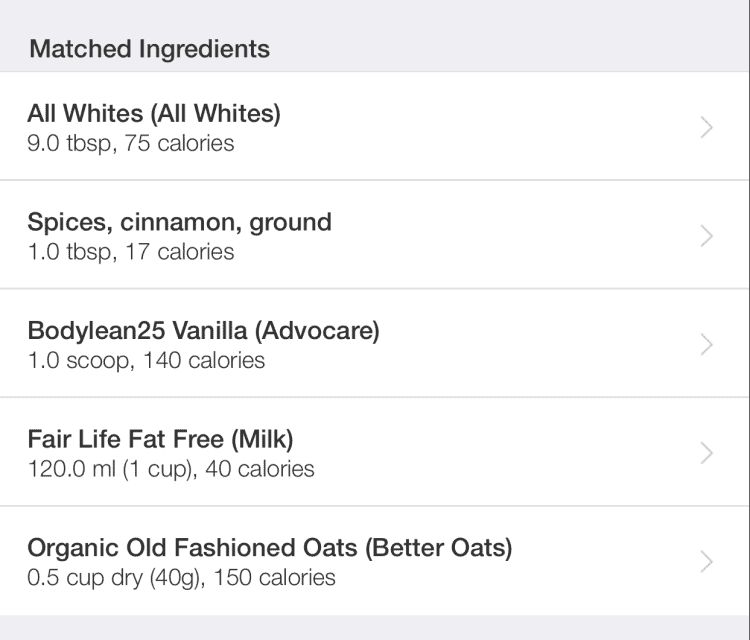750x640 pixels.
Task: Tap the 120.0 ml (1 cup) serving
Action: [x=110, y=469]
